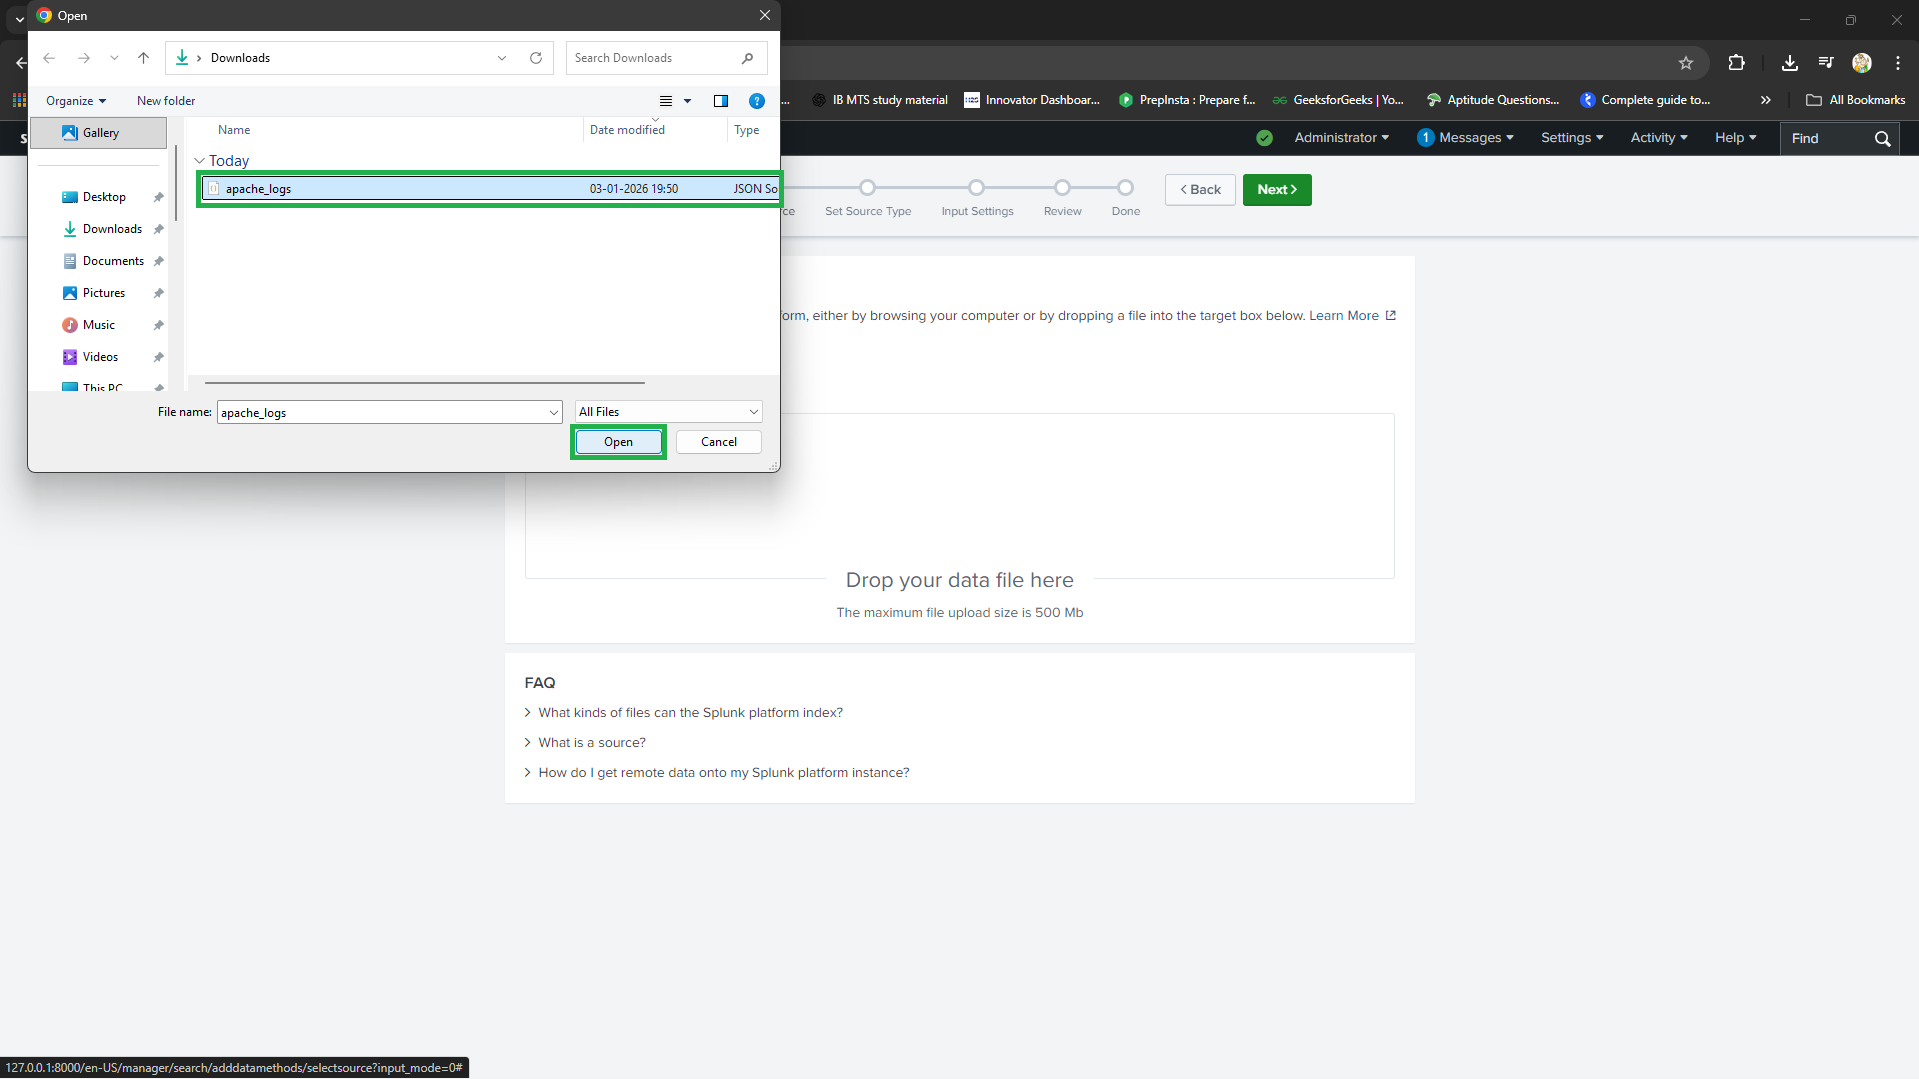Image resolution: width=1919 pixels, height=1079 pixels.
Task: Open Chrome media controls icon
Action: [x=1826, y=63]
